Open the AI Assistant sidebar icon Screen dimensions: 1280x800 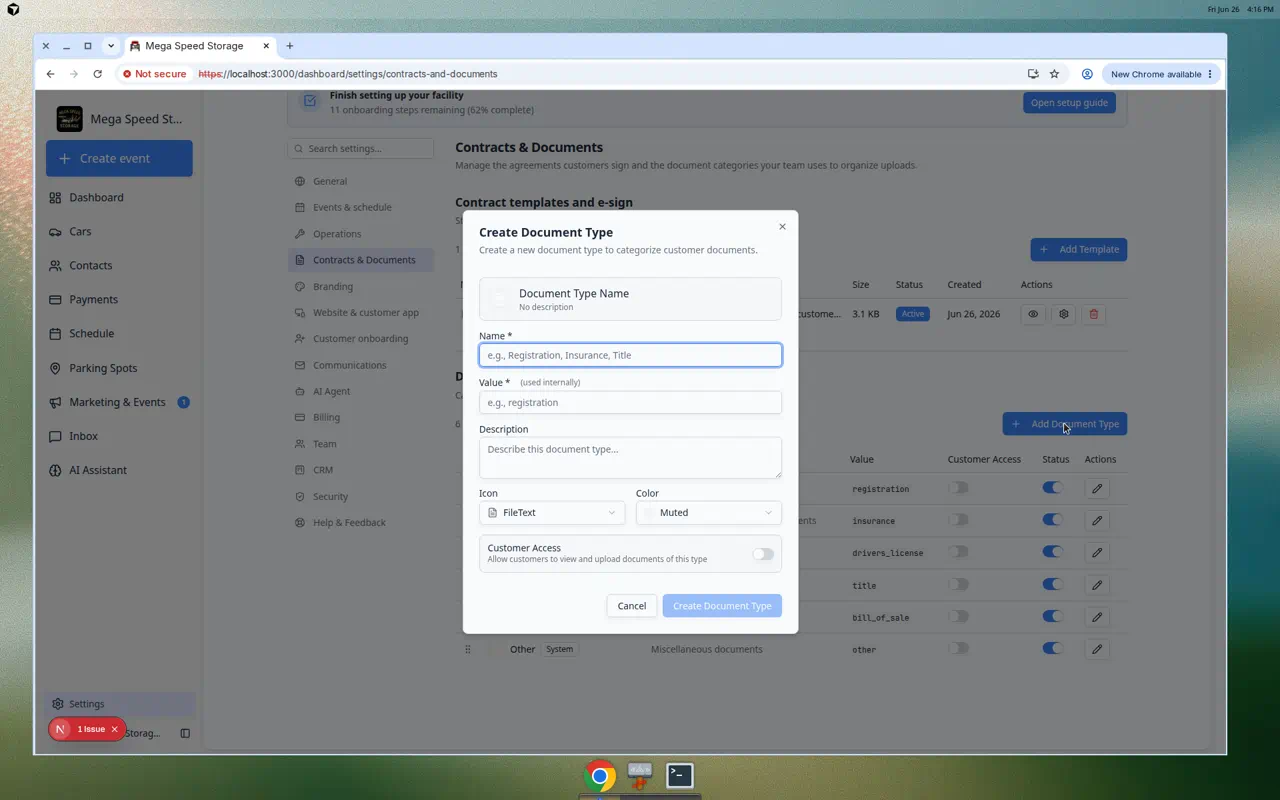55,470
